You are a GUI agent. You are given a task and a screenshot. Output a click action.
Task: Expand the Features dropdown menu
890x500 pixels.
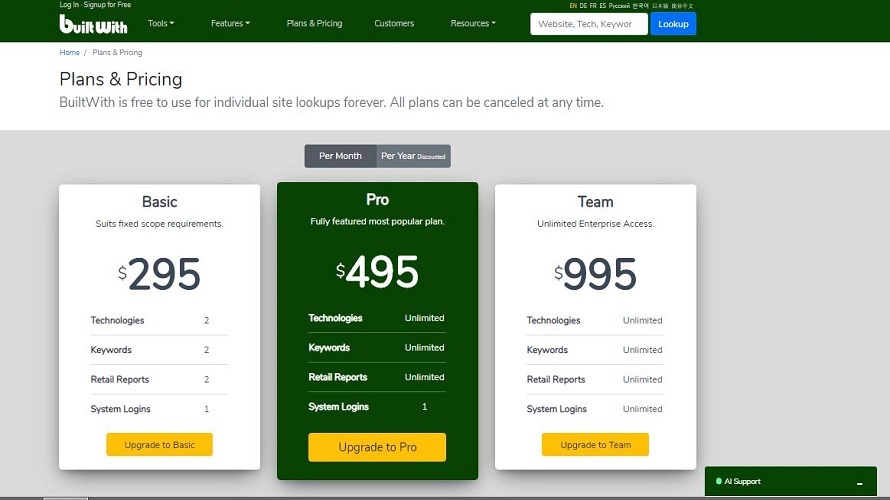230,23
